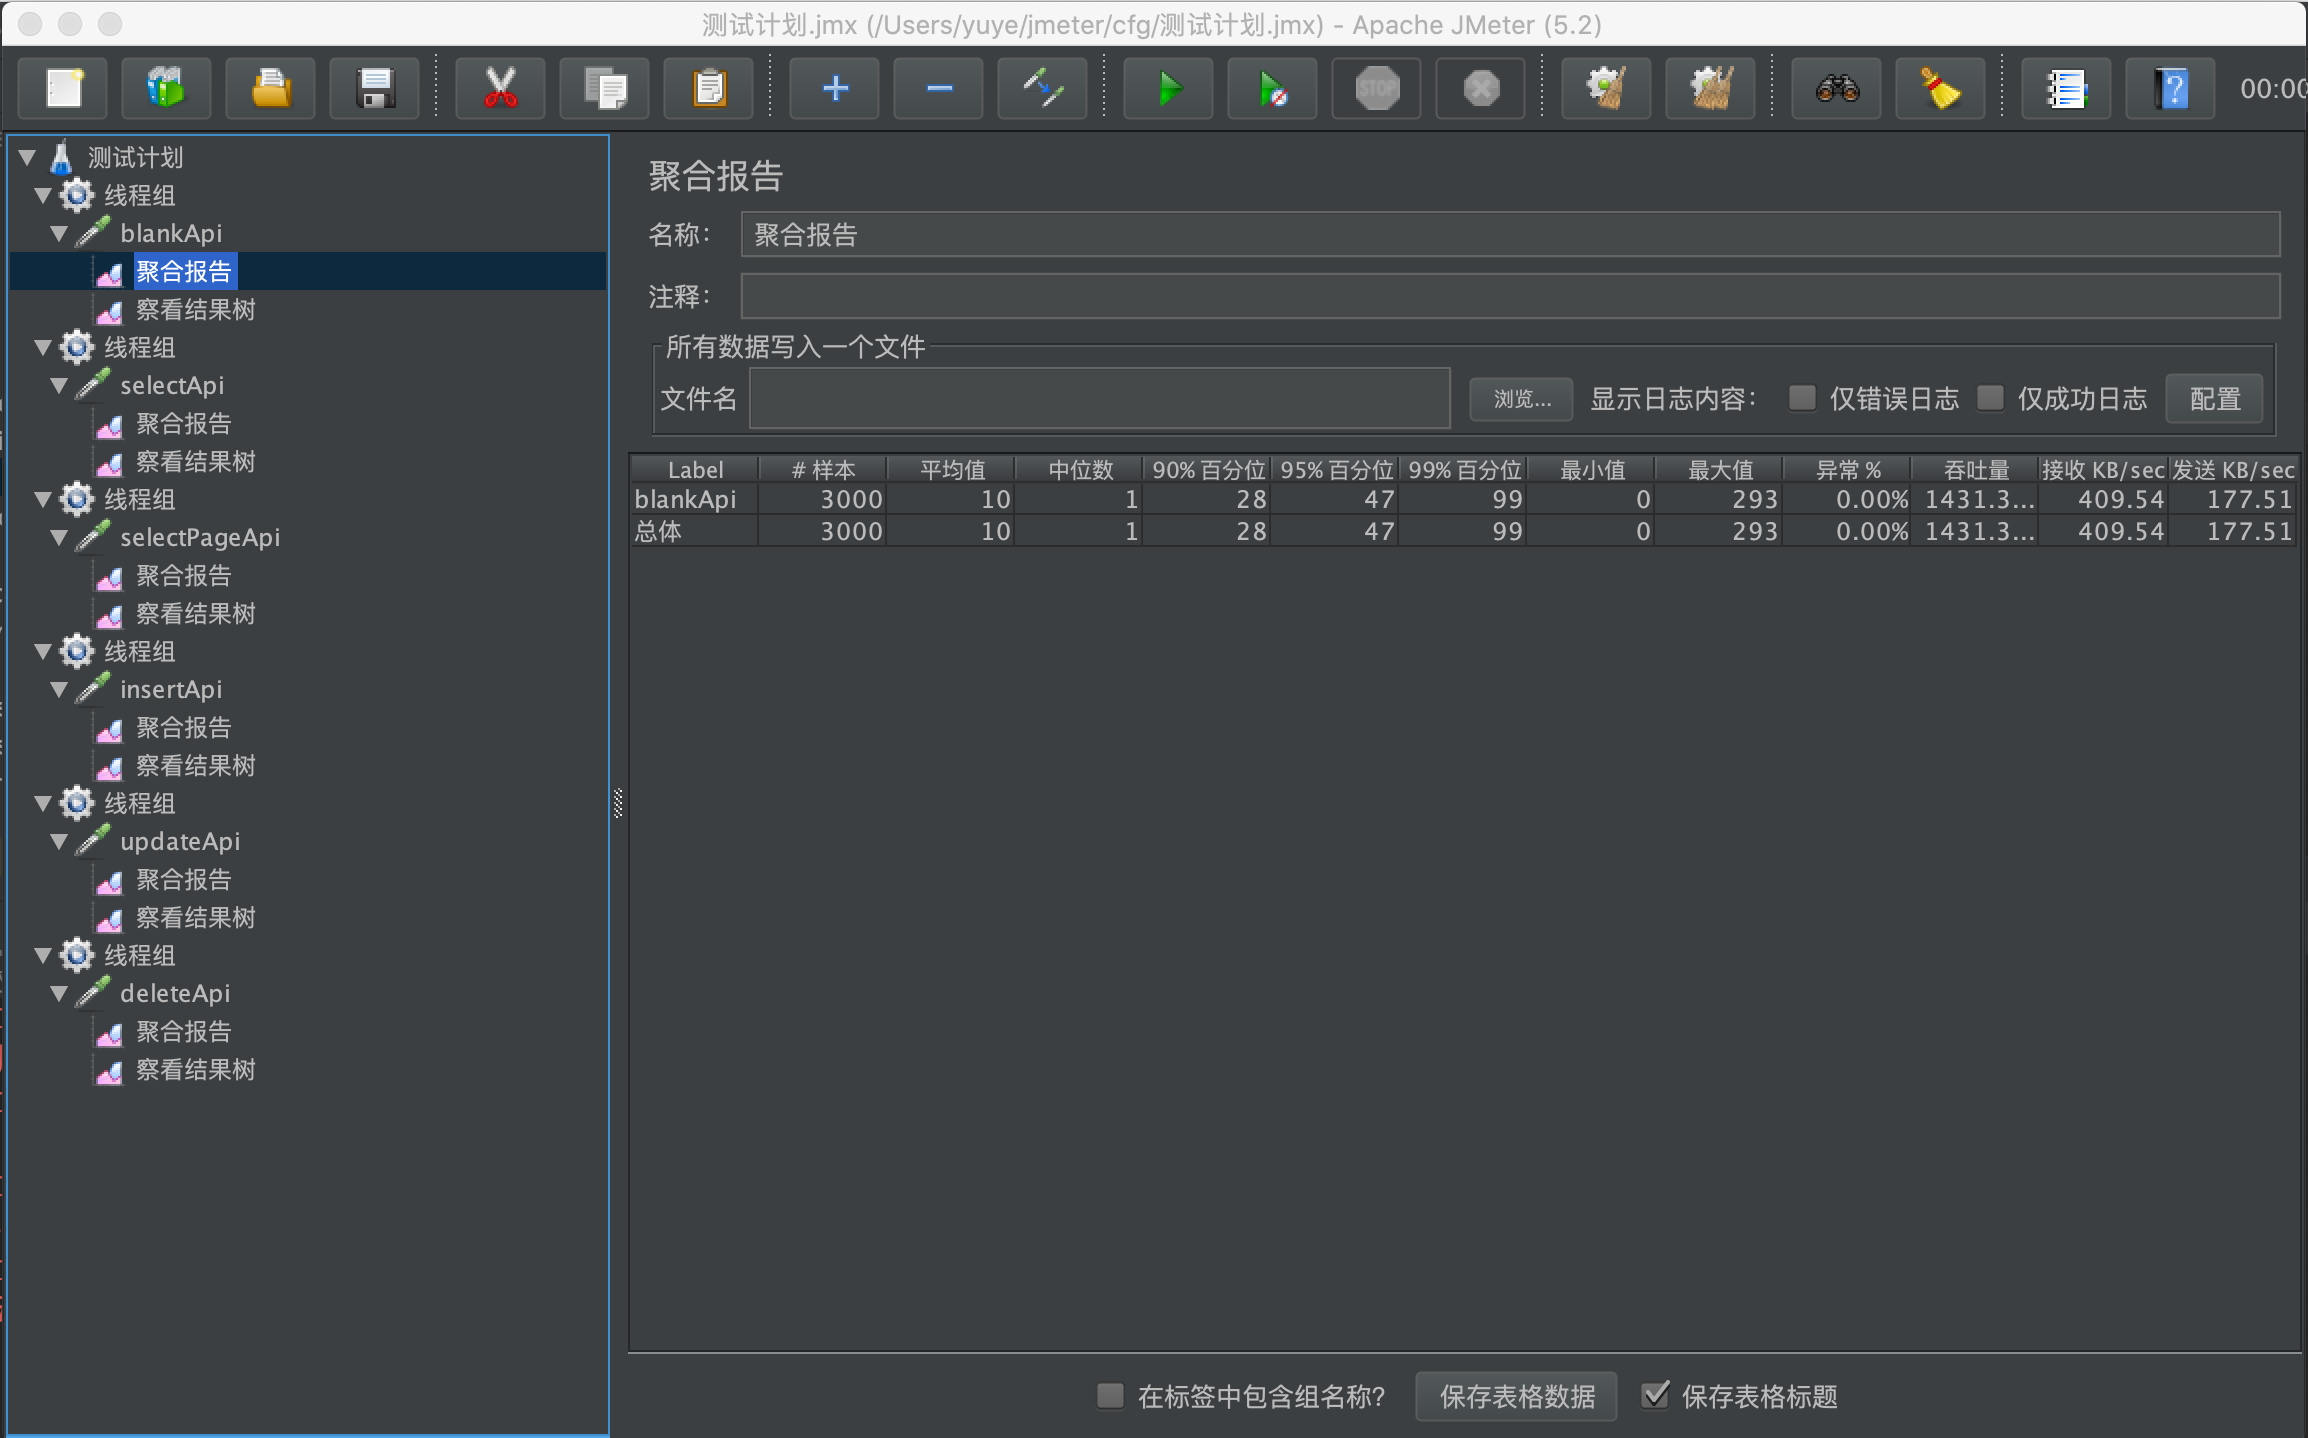Click the Open file folder icon
The height and width of the screenshot is (1438, 2308).
click(x=271, y=89)
